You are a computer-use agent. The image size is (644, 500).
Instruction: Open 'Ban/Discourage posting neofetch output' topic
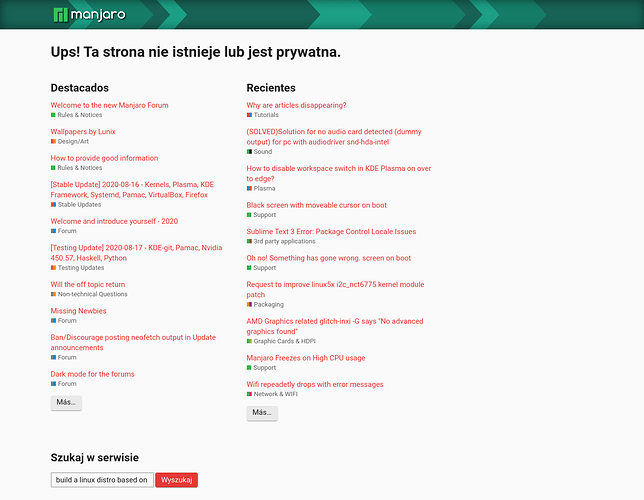coord(133,342)
